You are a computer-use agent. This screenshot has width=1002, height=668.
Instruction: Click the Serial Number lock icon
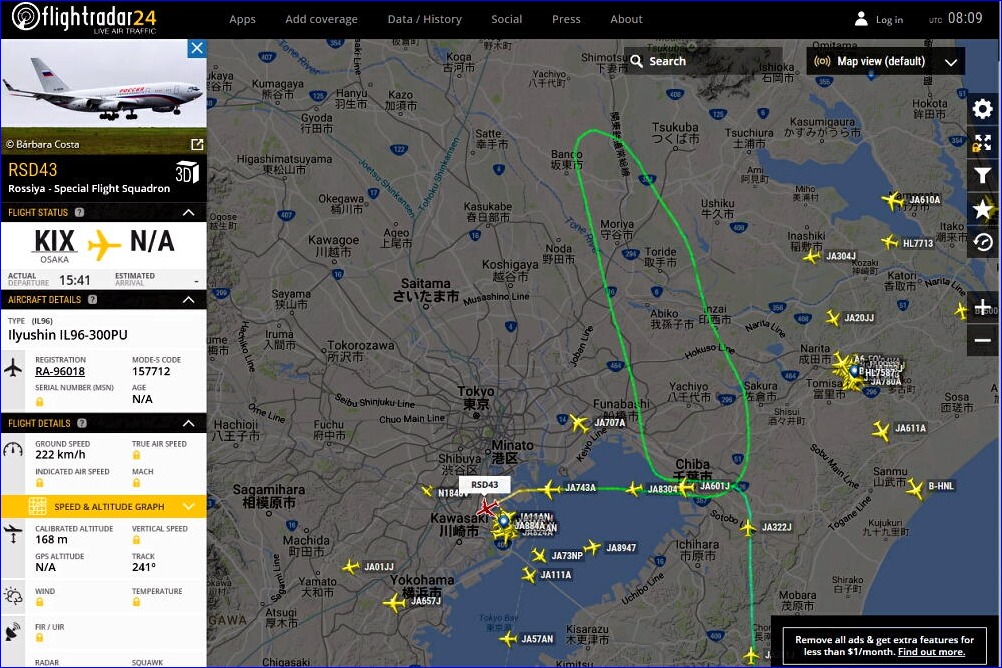click(40, 401)
